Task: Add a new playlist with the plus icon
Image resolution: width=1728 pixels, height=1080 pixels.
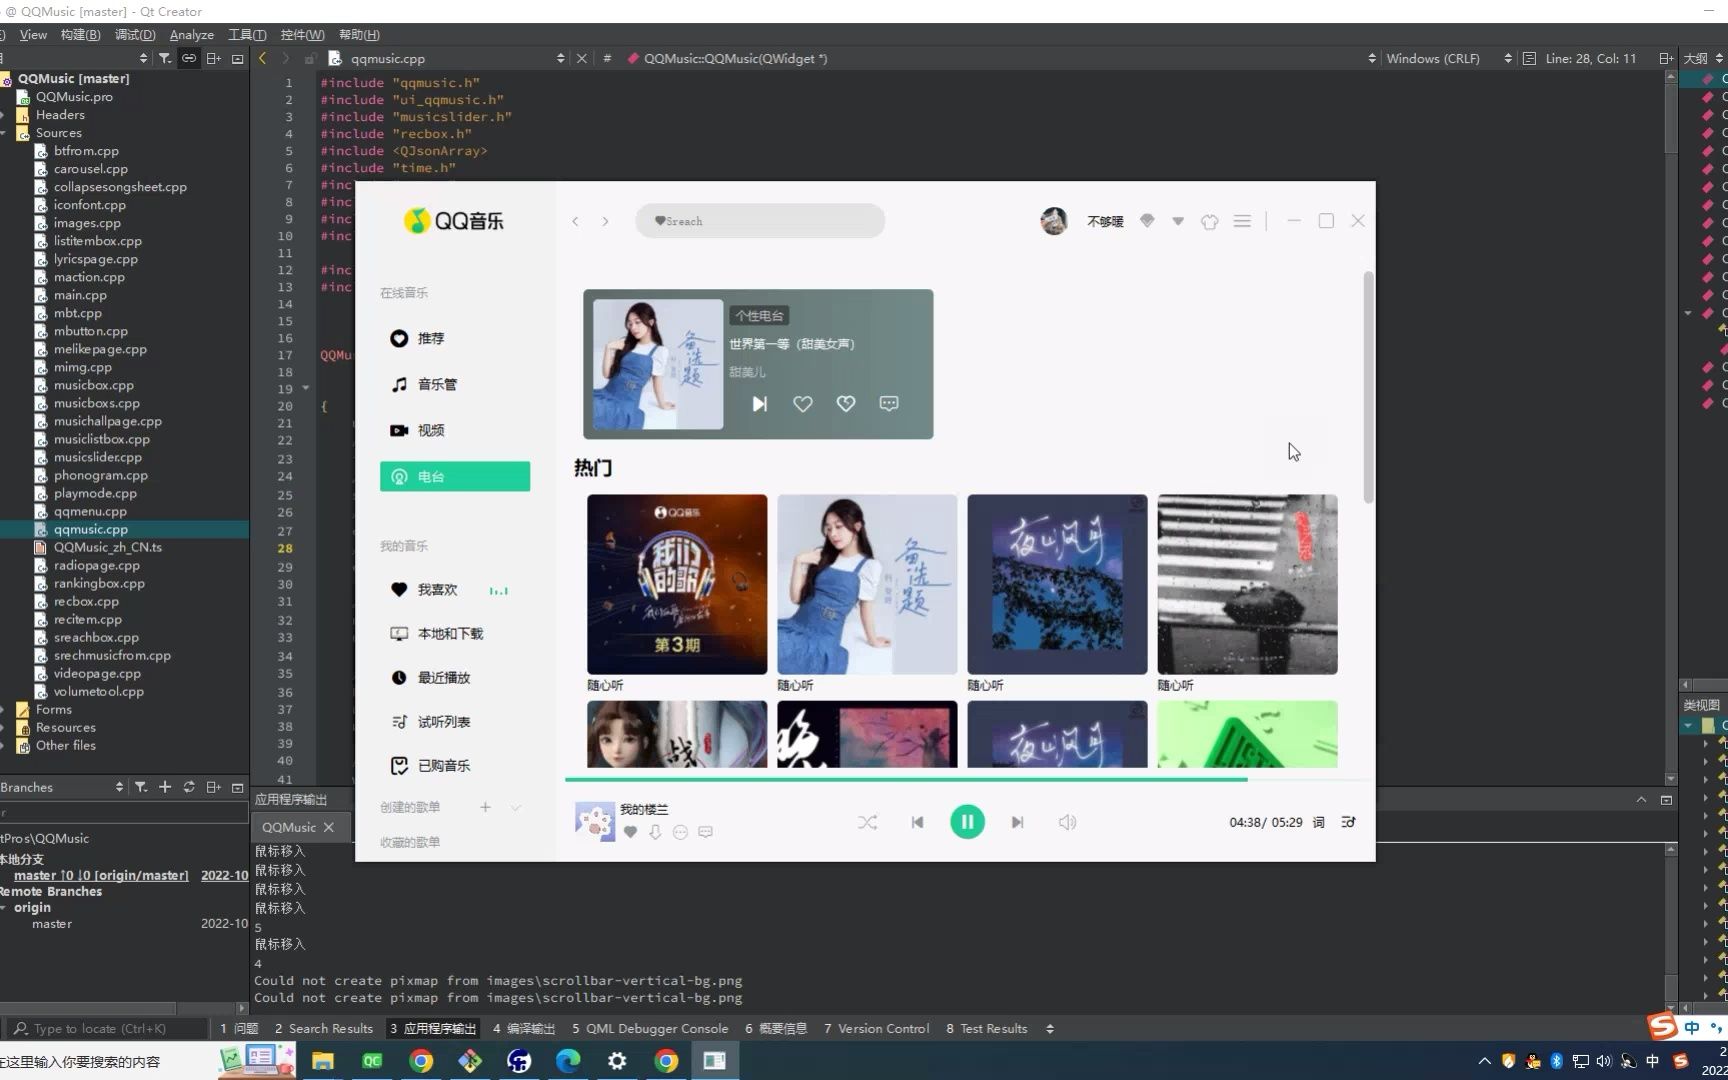Action: pos(485,807)
